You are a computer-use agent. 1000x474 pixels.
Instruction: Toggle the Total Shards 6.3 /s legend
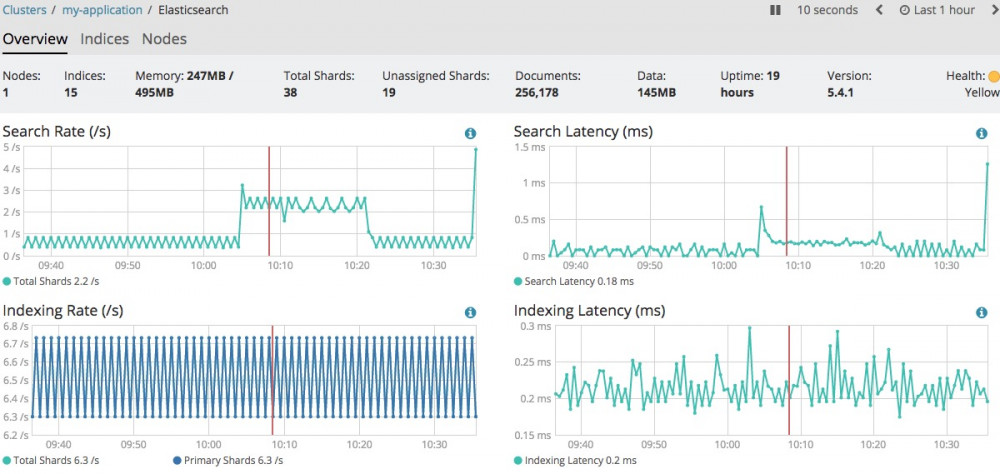[x=51, y=460]
